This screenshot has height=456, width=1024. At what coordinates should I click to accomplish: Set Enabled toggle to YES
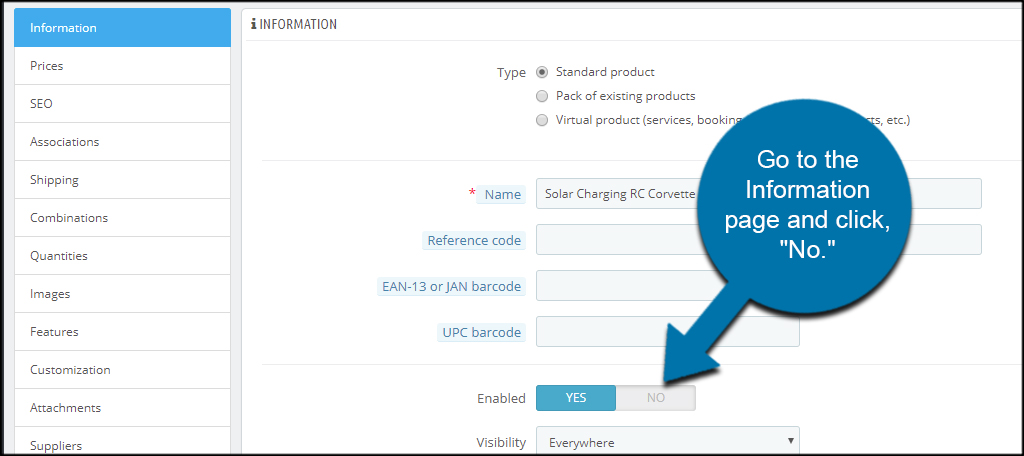pos(576,398)
